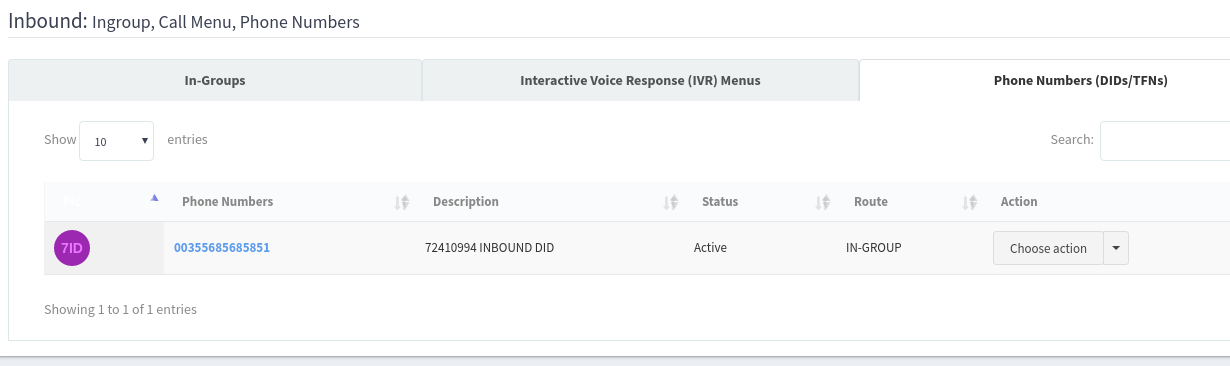Click the Showing 1 to 1 of 1 entries text
This screenshot has height=366, width=1230.
point(120,310)
